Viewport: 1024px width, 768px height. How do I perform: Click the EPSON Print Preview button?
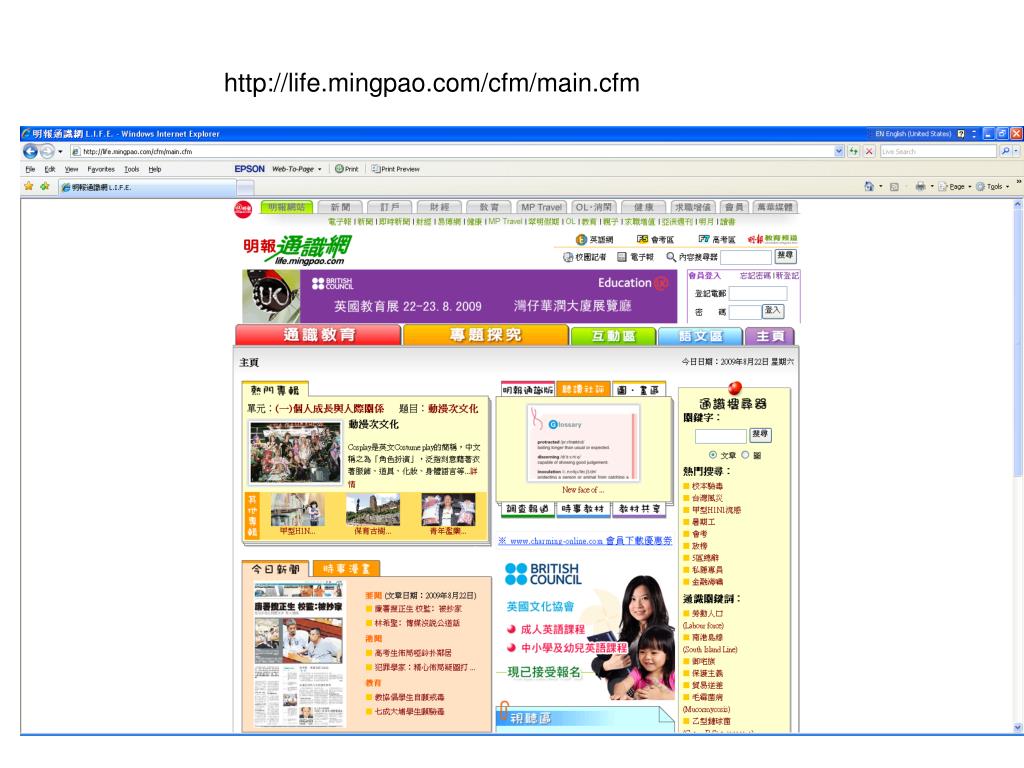point(395,169)
